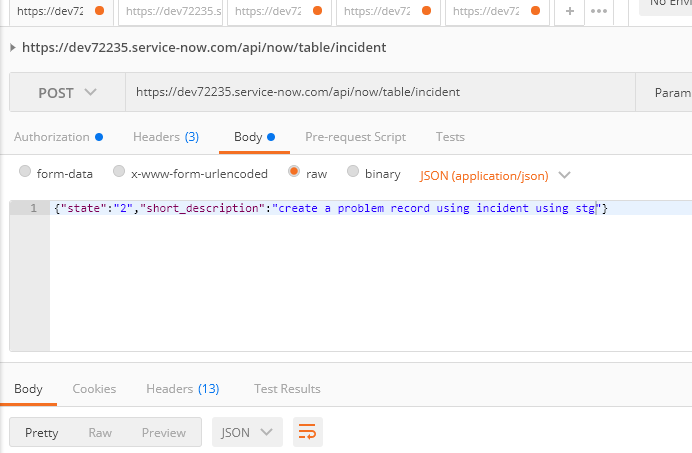The width and height of the screenshot is (692, 453).
Task: Select the binary body radio option
Action: pos(353,171)
